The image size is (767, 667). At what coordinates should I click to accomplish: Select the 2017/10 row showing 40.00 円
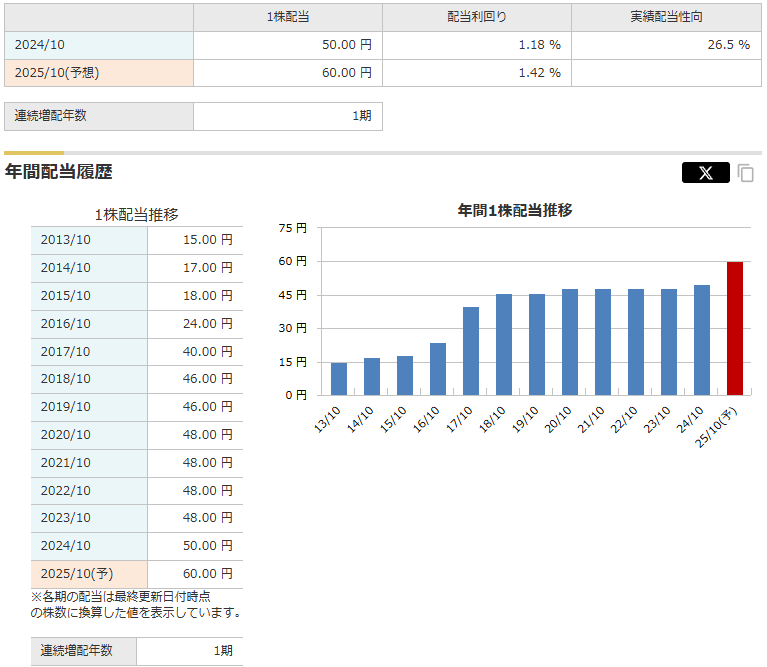(136, 352)
